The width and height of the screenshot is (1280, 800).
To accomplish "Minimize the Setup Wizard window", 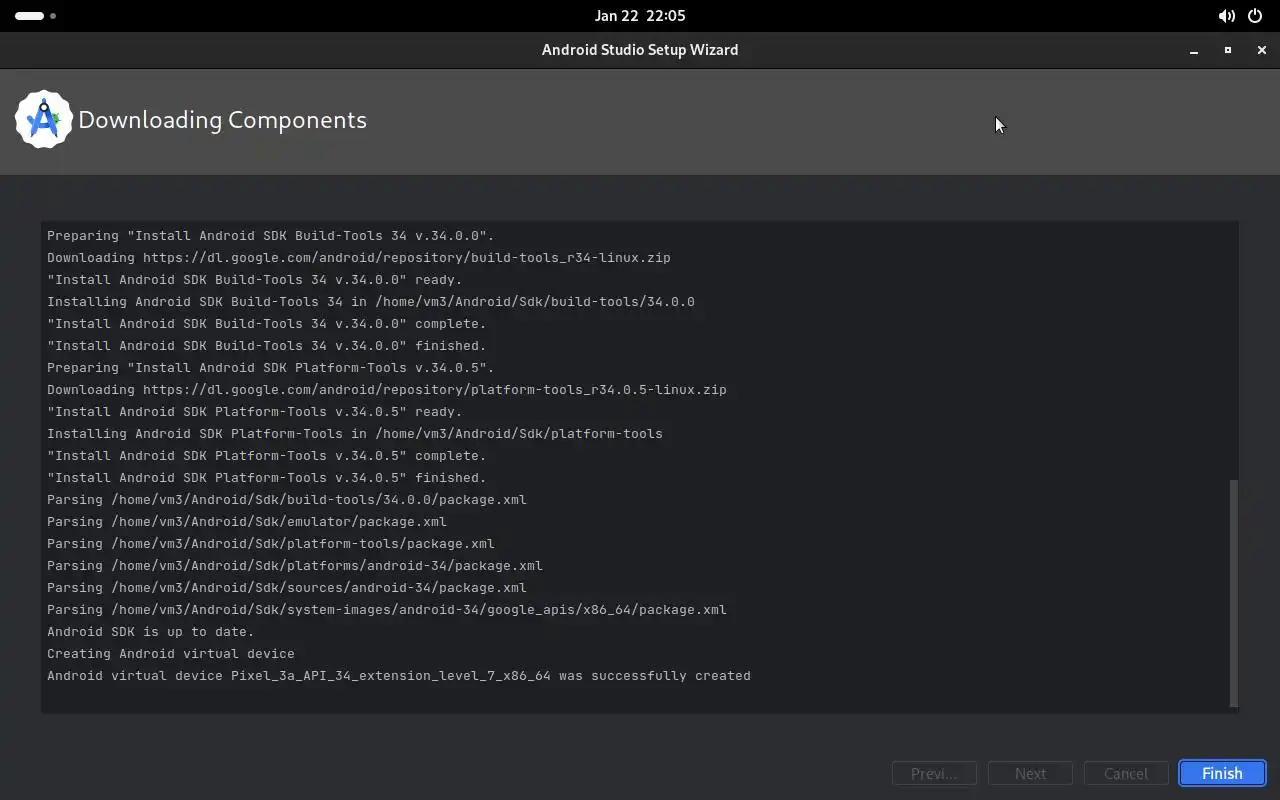I will coord(1194,50).
